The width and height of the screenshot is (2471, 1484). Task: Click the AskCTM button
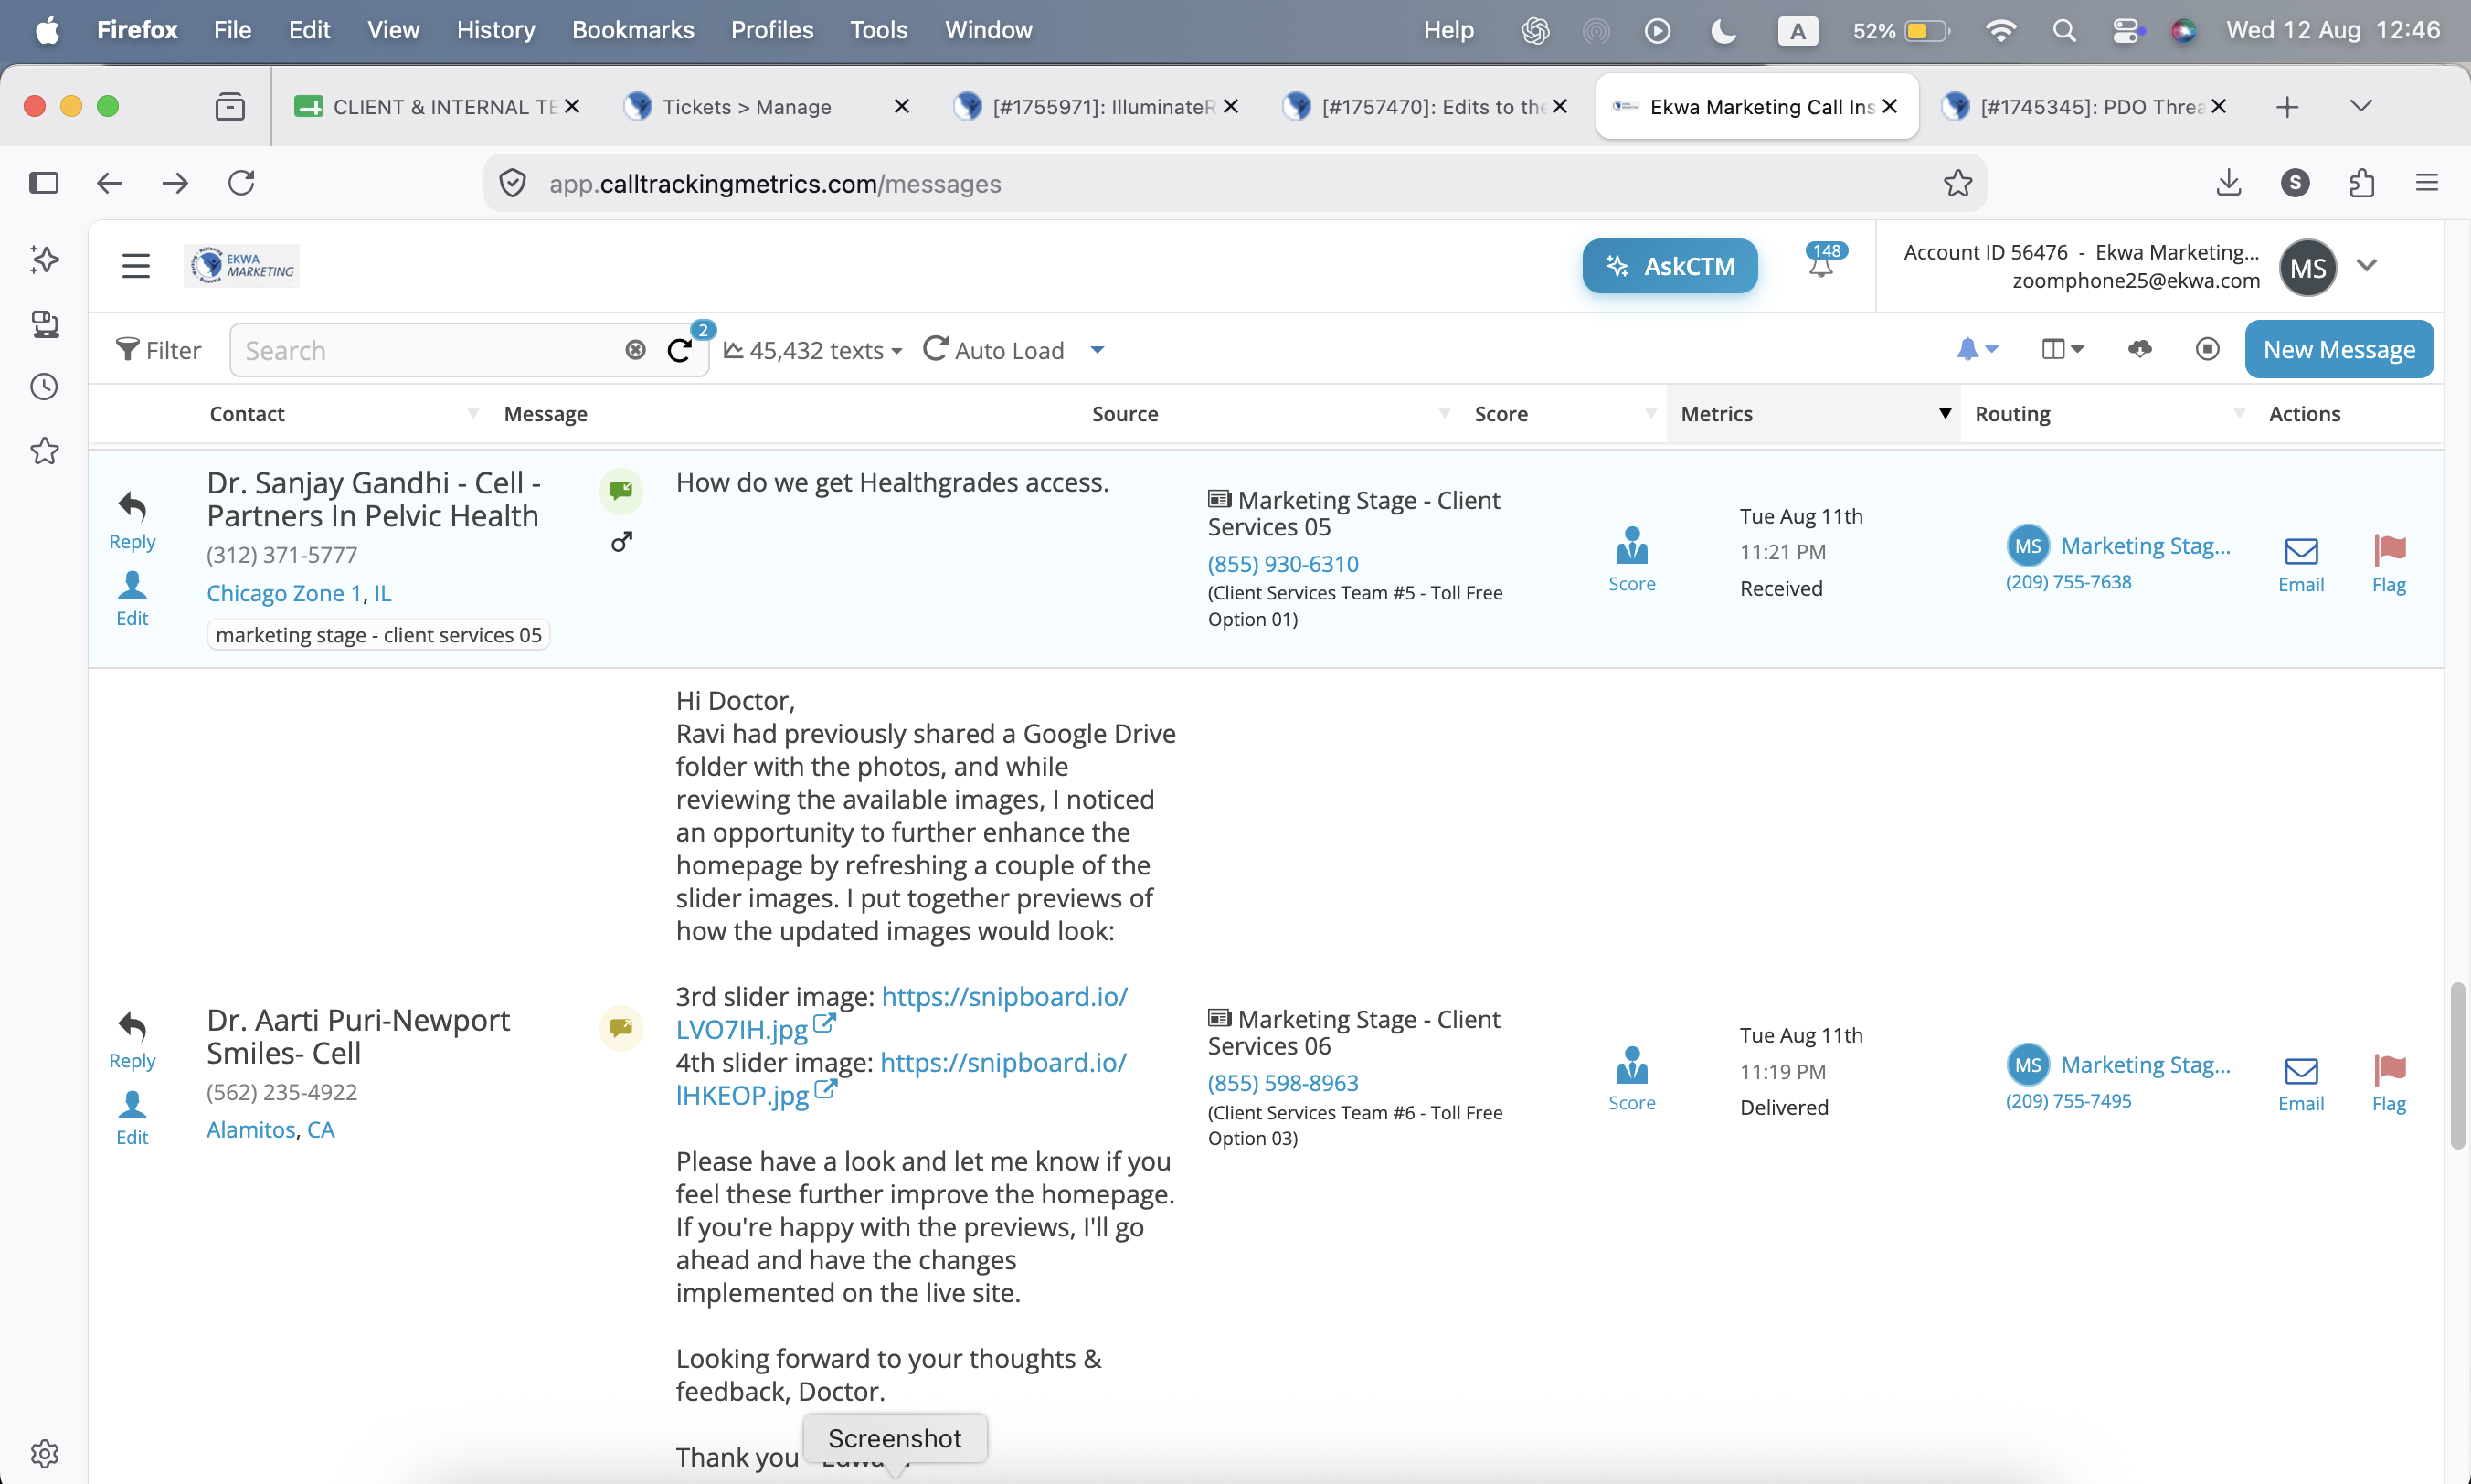[1669, 266]
